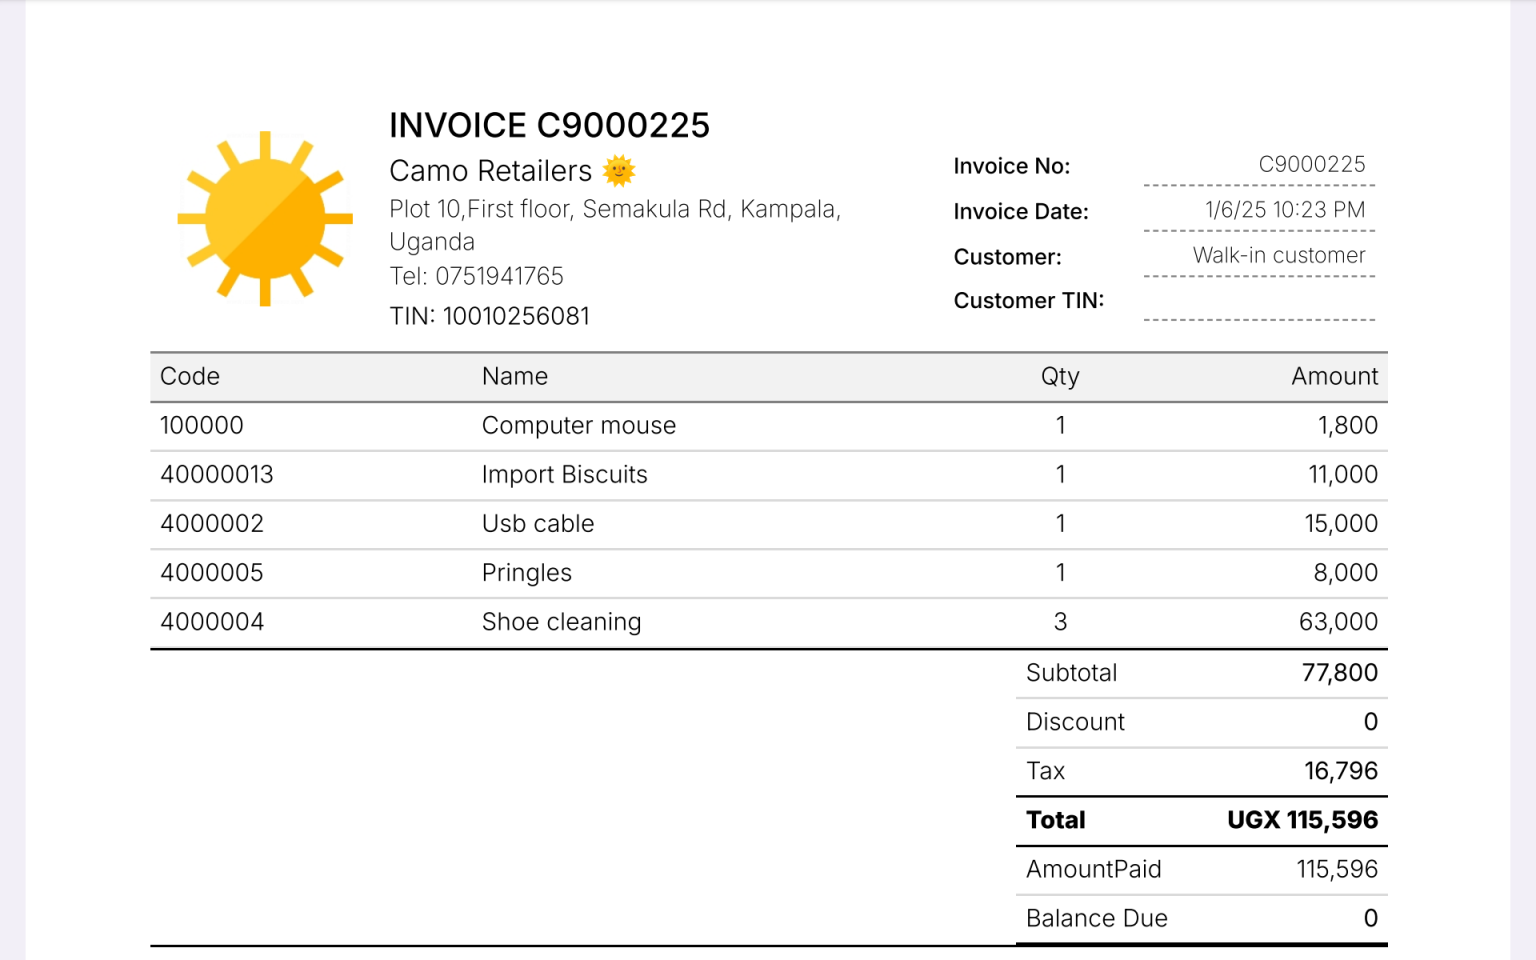Click the TIN number 10010256081

click(x=489, y=315)
